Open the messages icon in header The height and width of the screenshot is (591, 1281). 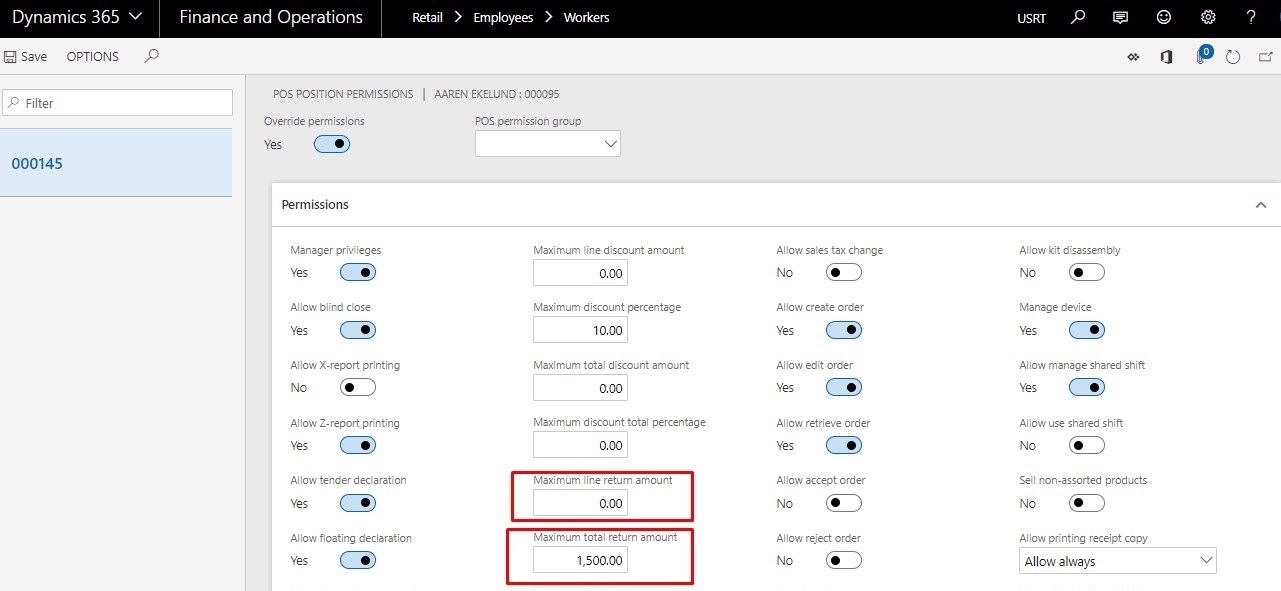pyautogui.click(x=1120, y=17)
